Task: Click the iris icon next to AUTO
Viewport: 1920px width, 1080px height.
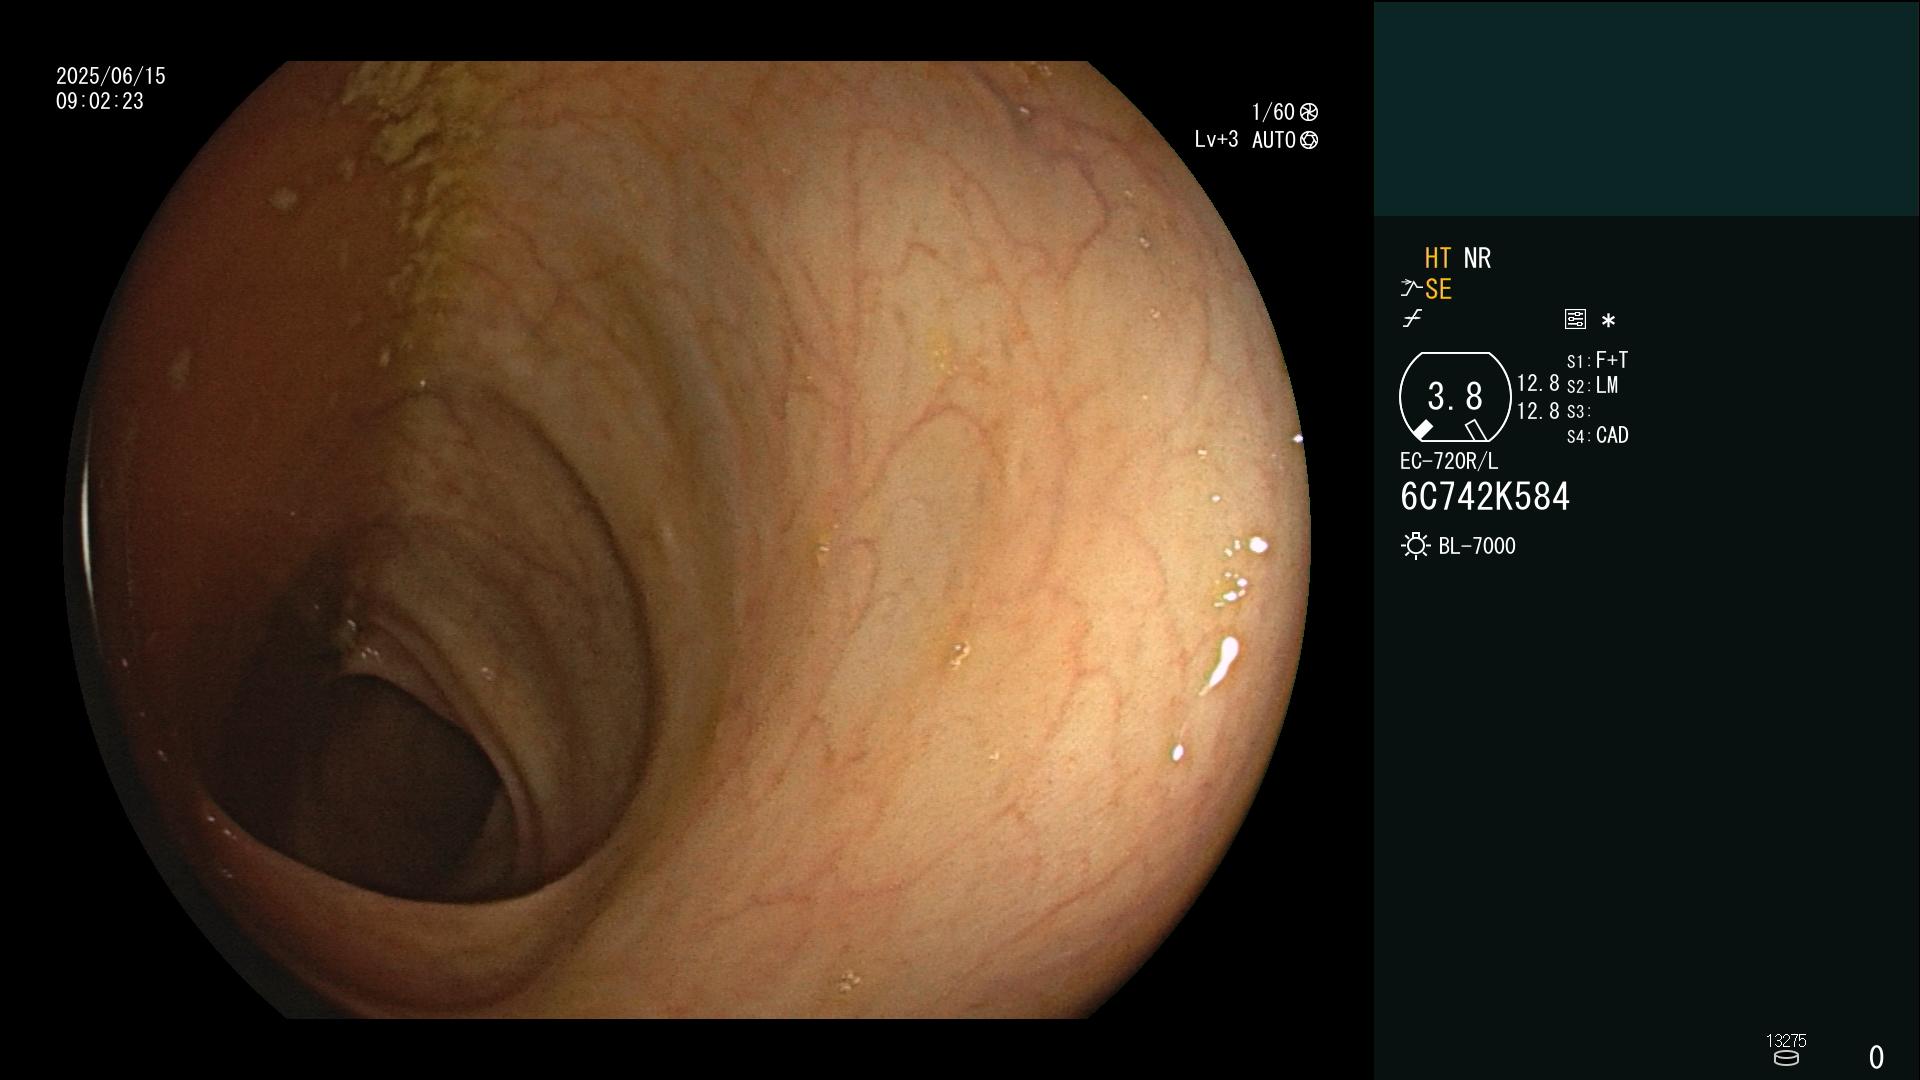Action: 1309,141
